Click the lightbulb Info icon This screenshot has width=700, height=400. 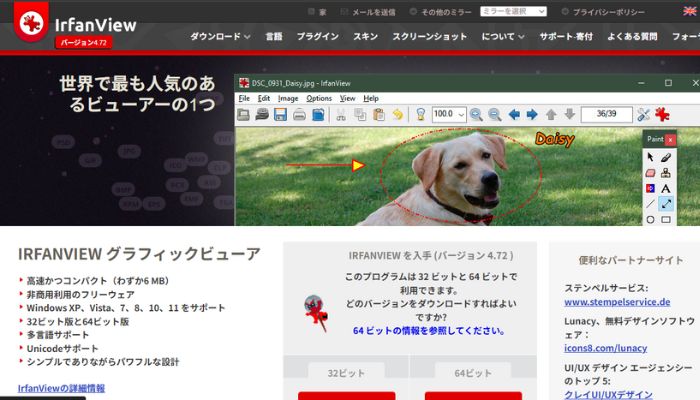point(421,115)
